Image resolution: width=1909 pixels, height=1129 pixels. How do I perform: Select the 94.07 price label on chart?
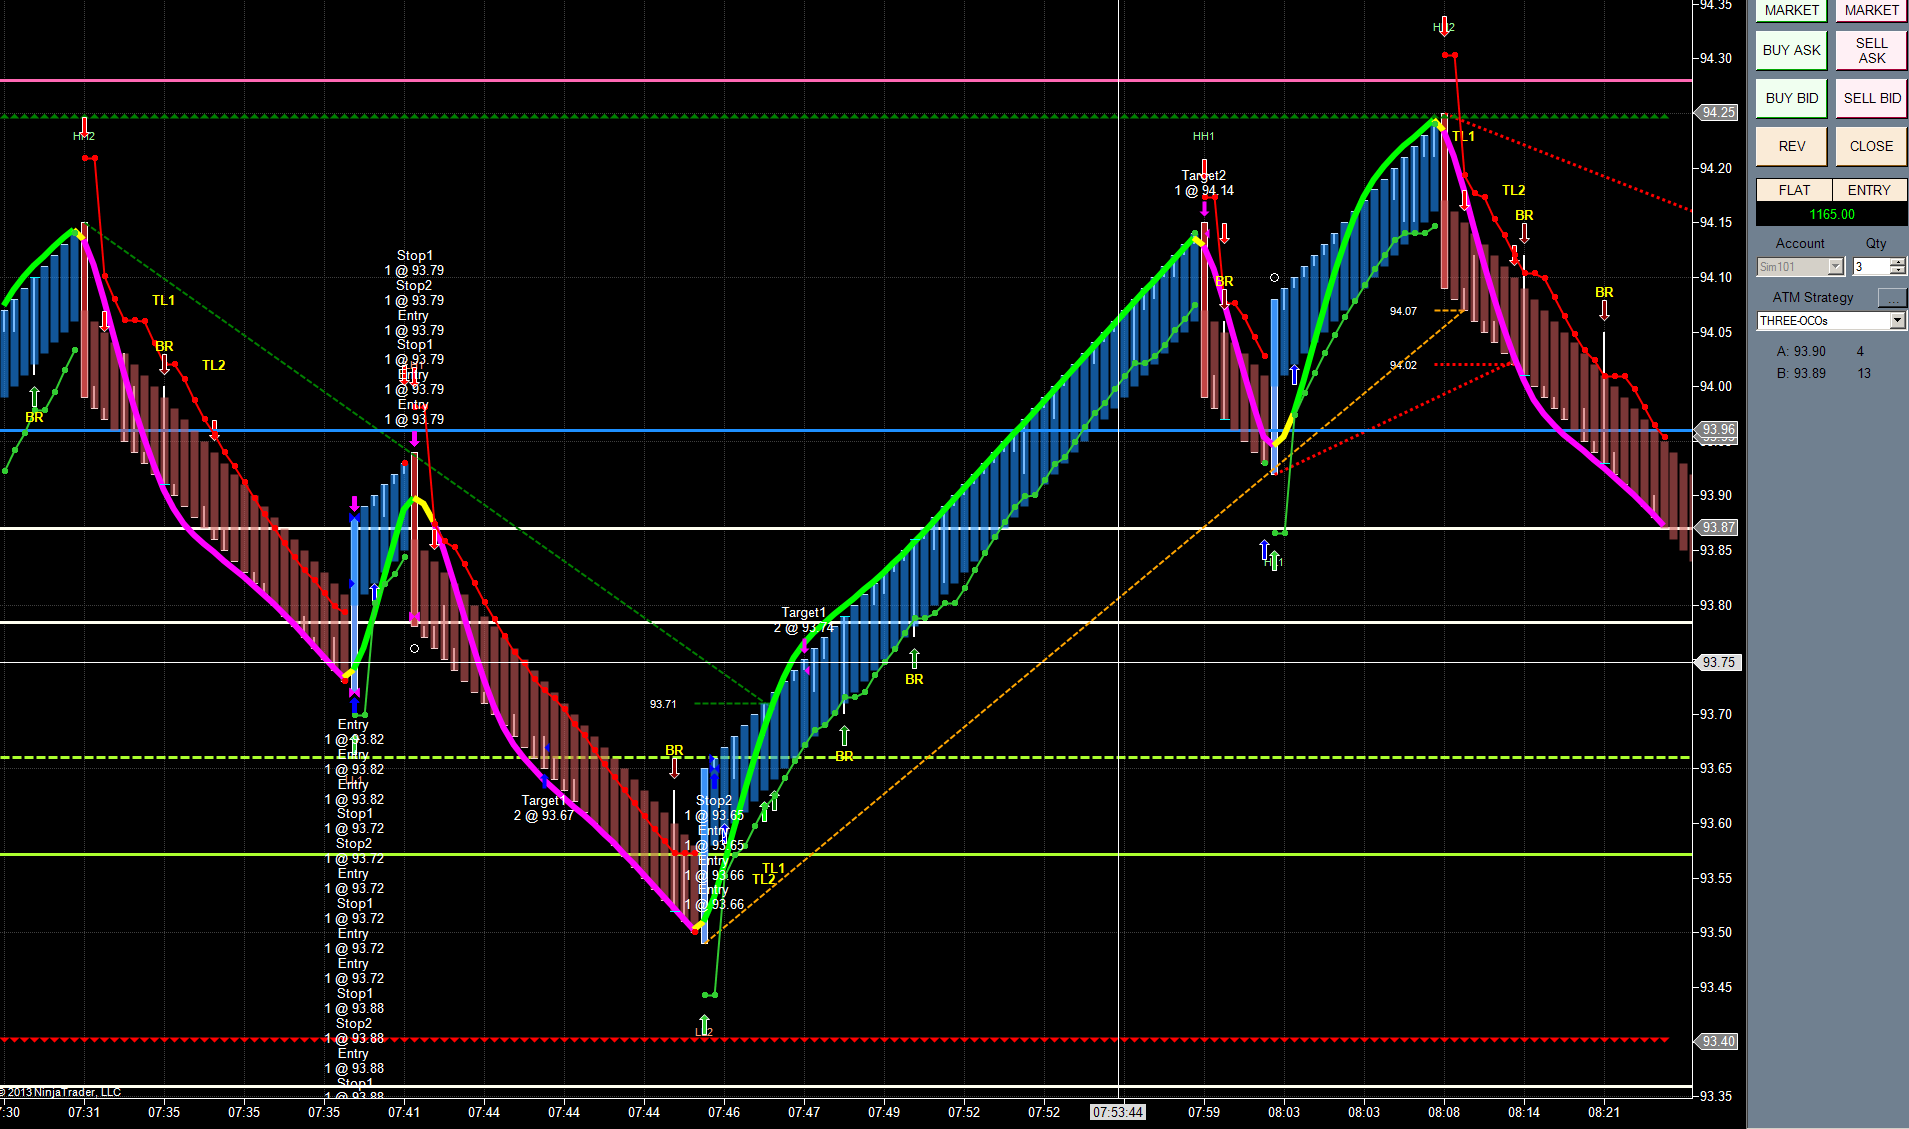(x=1403, y=311)
